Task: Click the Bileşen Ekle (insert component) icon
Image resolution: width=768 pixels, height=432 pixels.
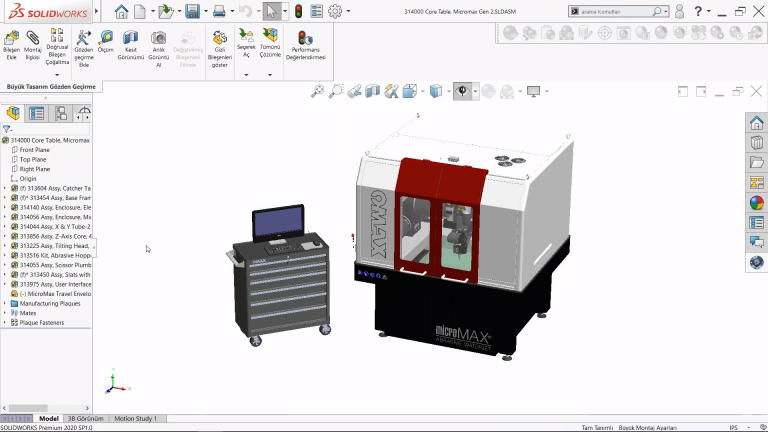Action: coord(11,38)
